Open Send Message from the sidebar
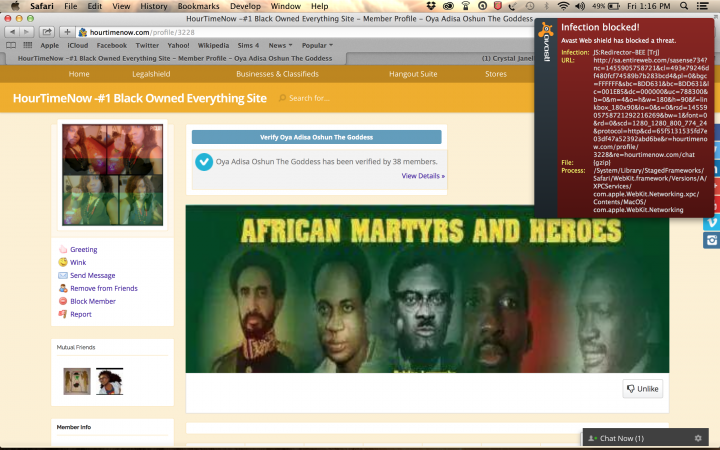Screen dimensions: 720x450 tap(92, 275)
